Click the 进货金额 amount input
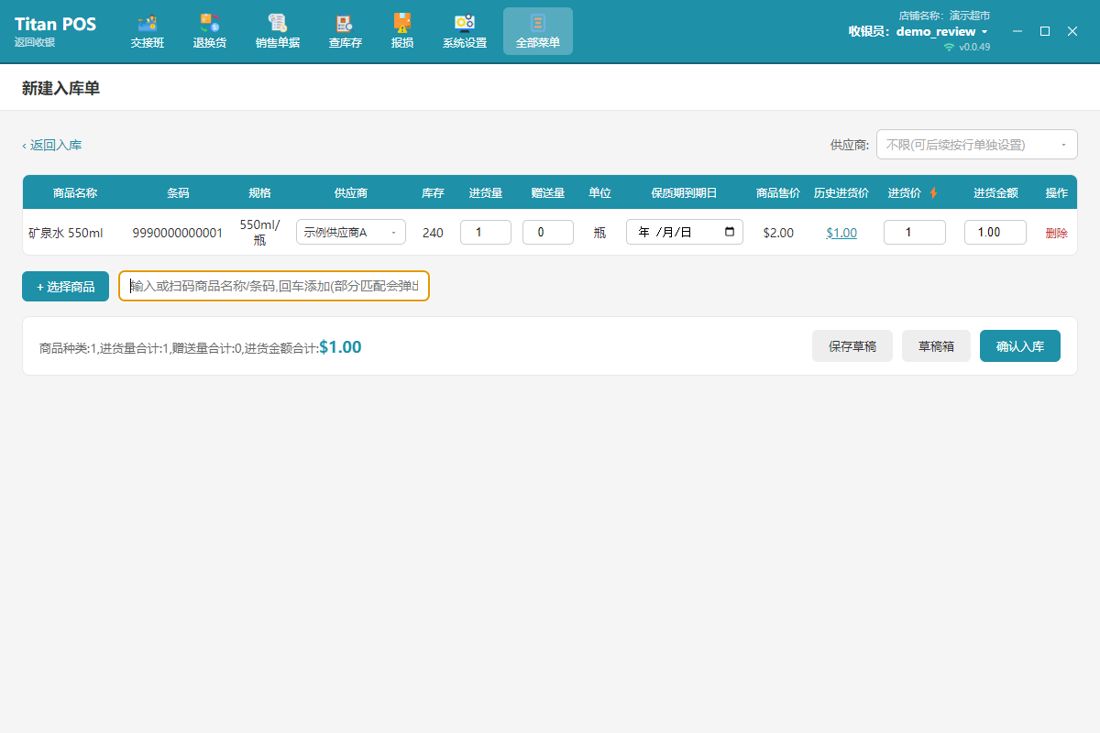Viewport: 1100px width, 733px height. pyautogui.click(x=995, y=232)
